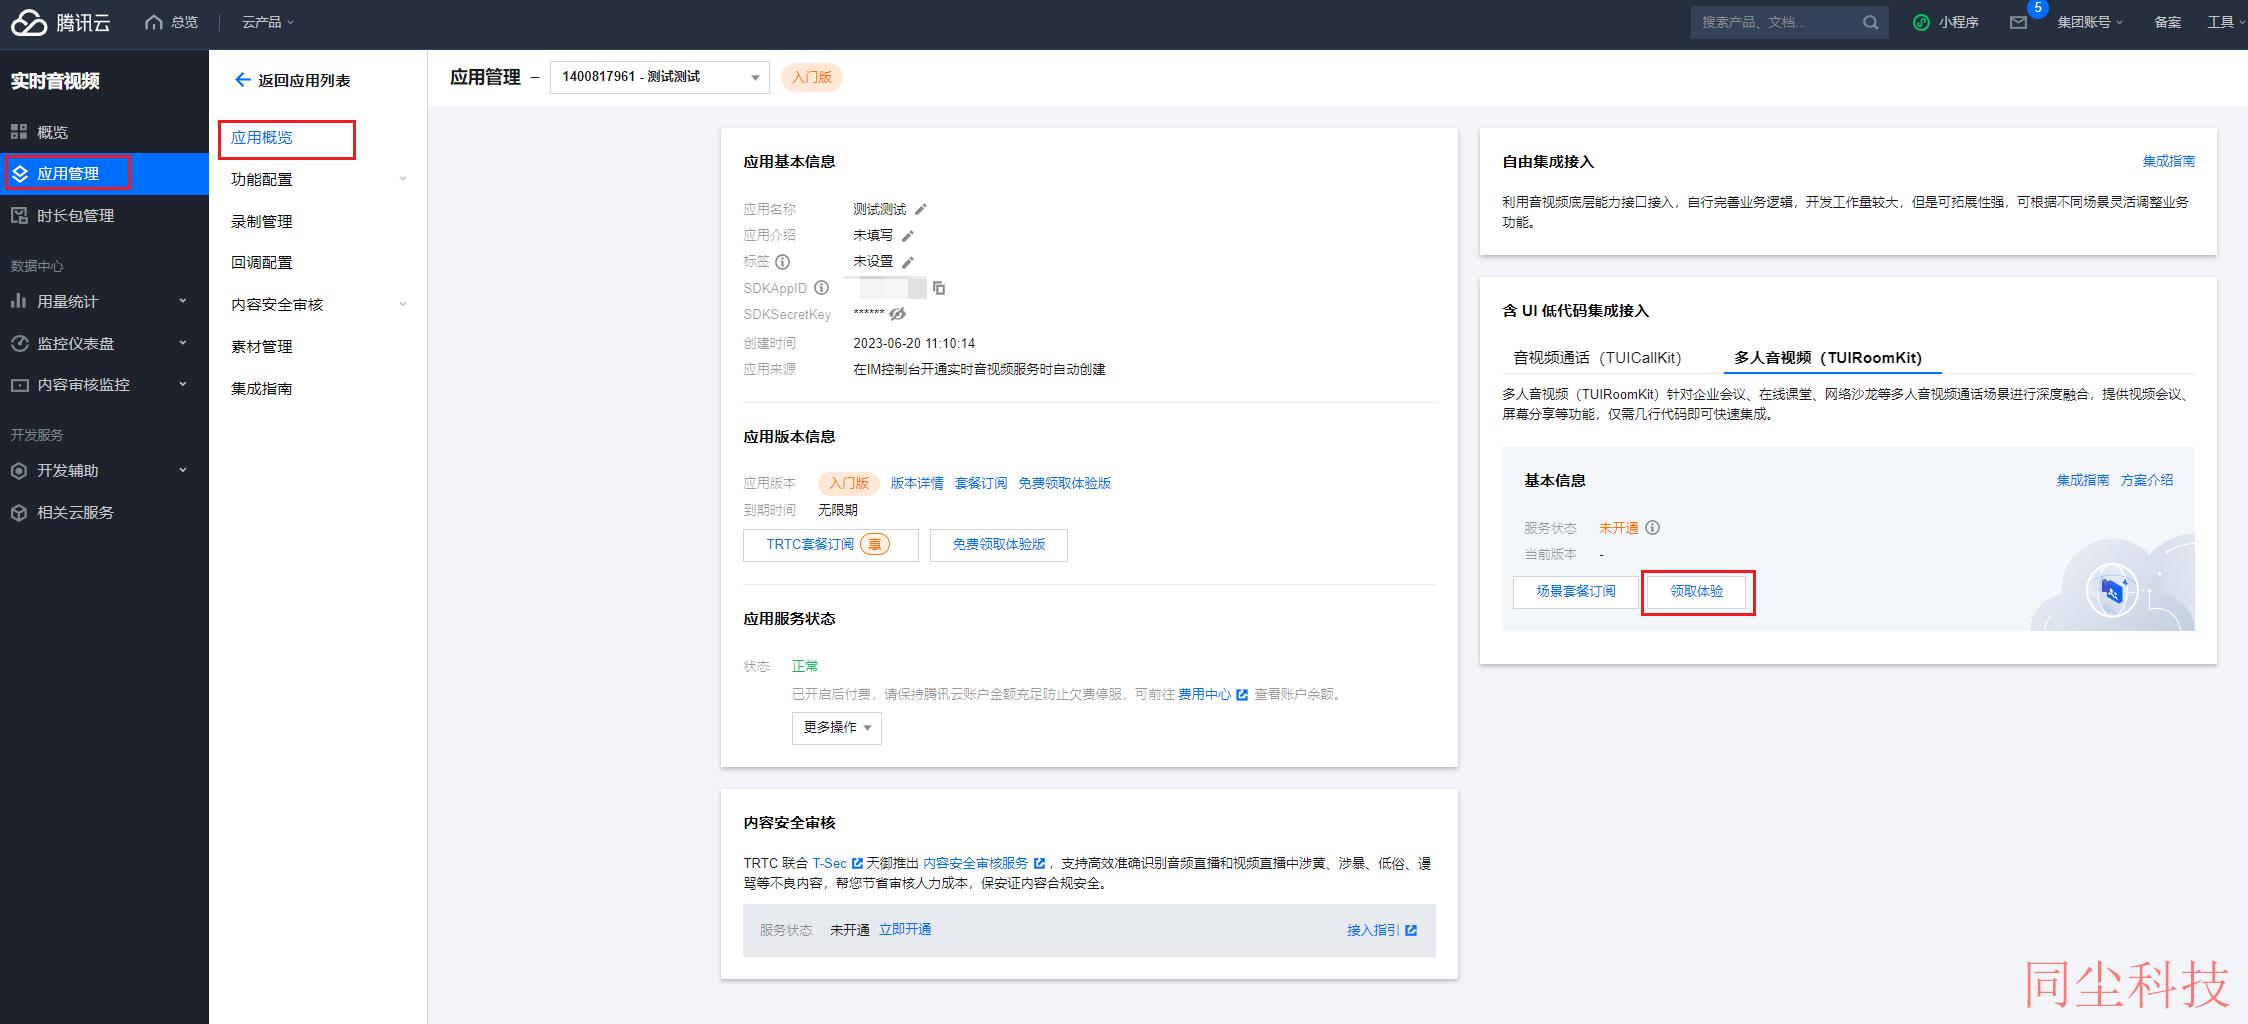Click the external link icon after T-Sec

[857, 863]
